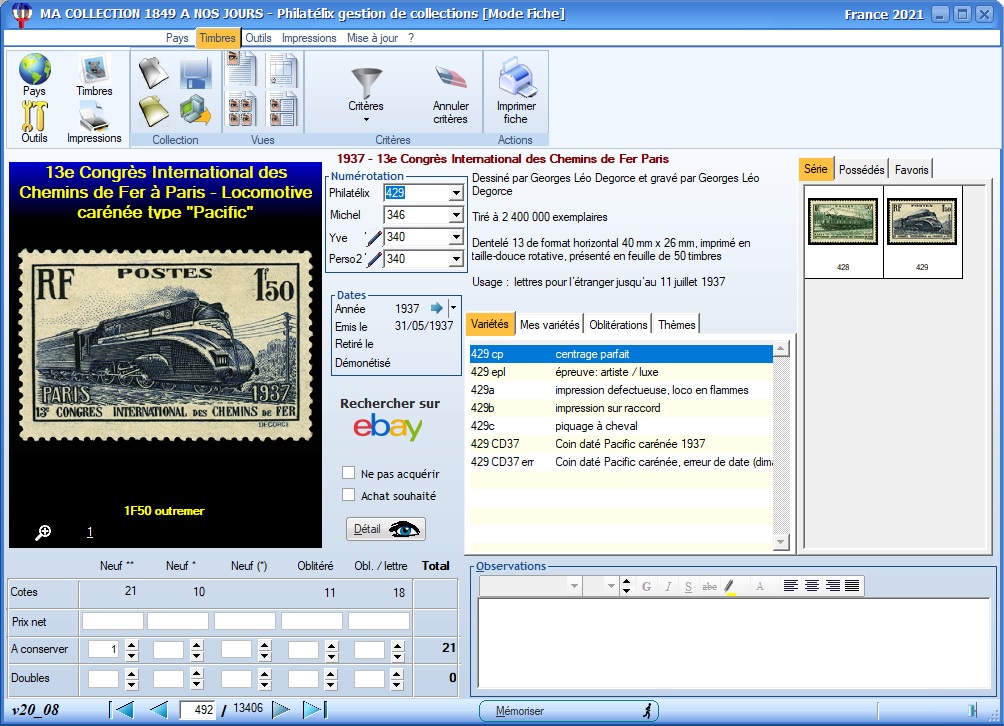1004x726 pixels.
Task: Click the exit door icon in status bar
Action: [x=973, y=710]
